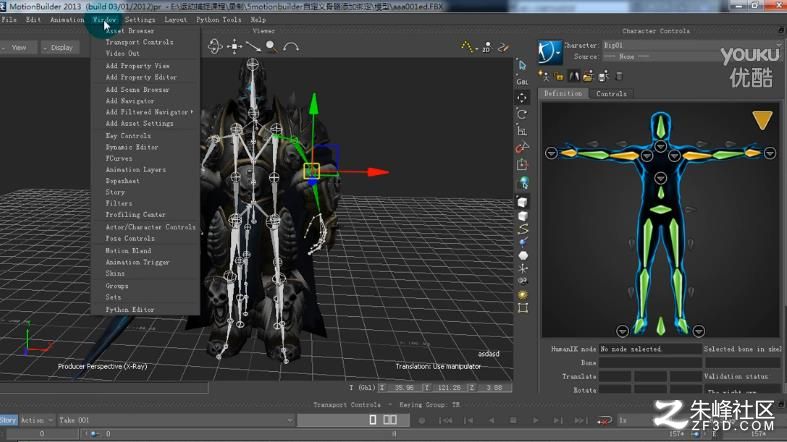The width and height of the screenshot is (787, 442).
Task: Switch to the Definition tab
Action: point(563,93)
